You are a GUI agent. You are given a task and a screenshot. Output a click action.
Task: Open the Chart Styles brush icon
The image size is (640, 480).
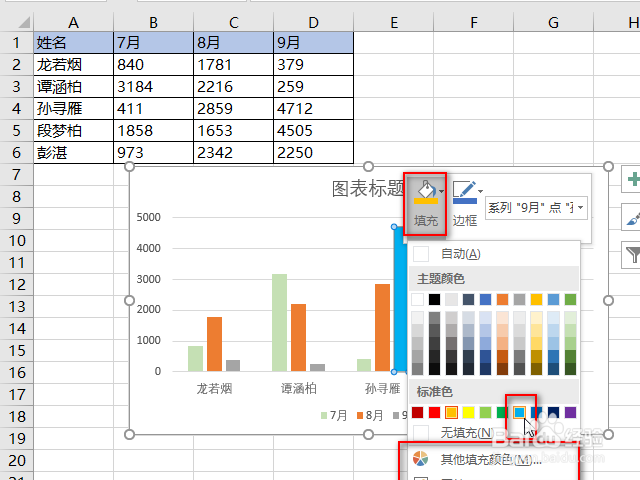pos(632,217)
